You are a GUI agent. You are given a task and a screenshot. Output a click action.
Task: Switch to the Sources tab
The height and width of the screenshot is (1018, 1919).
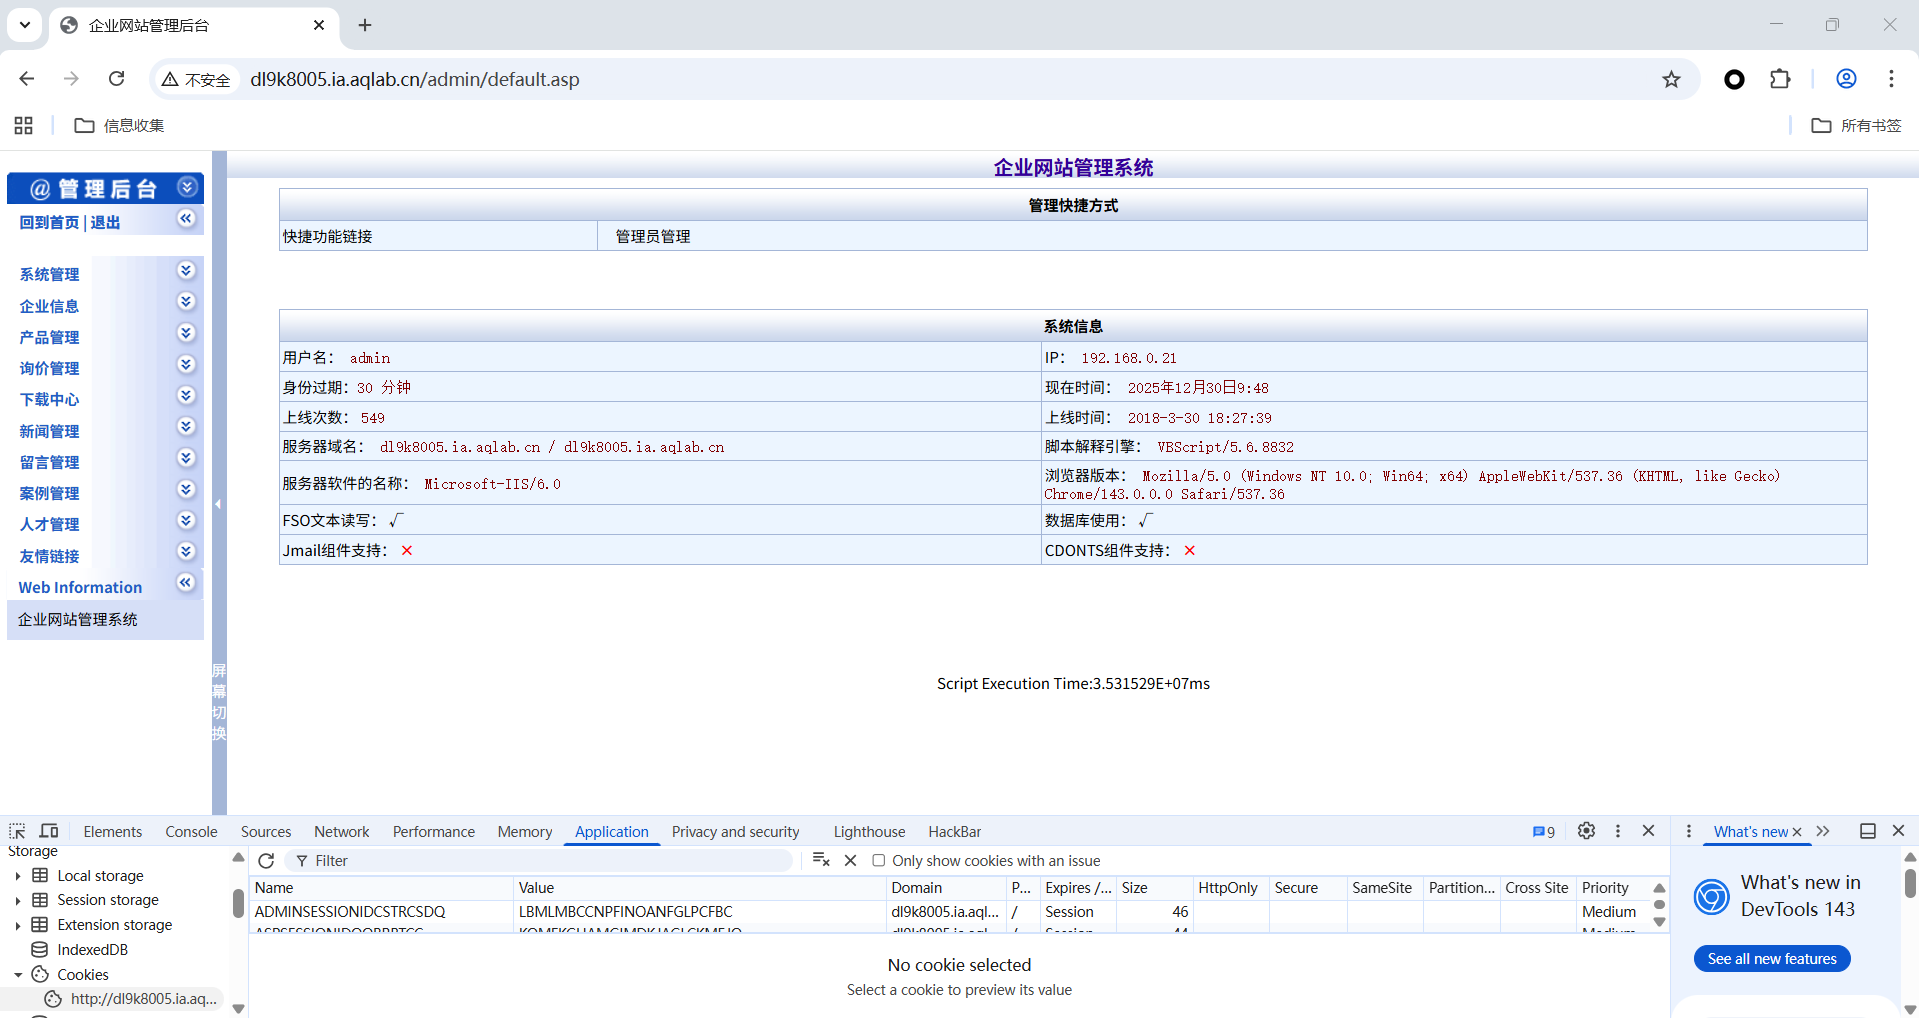coord(266,832)
